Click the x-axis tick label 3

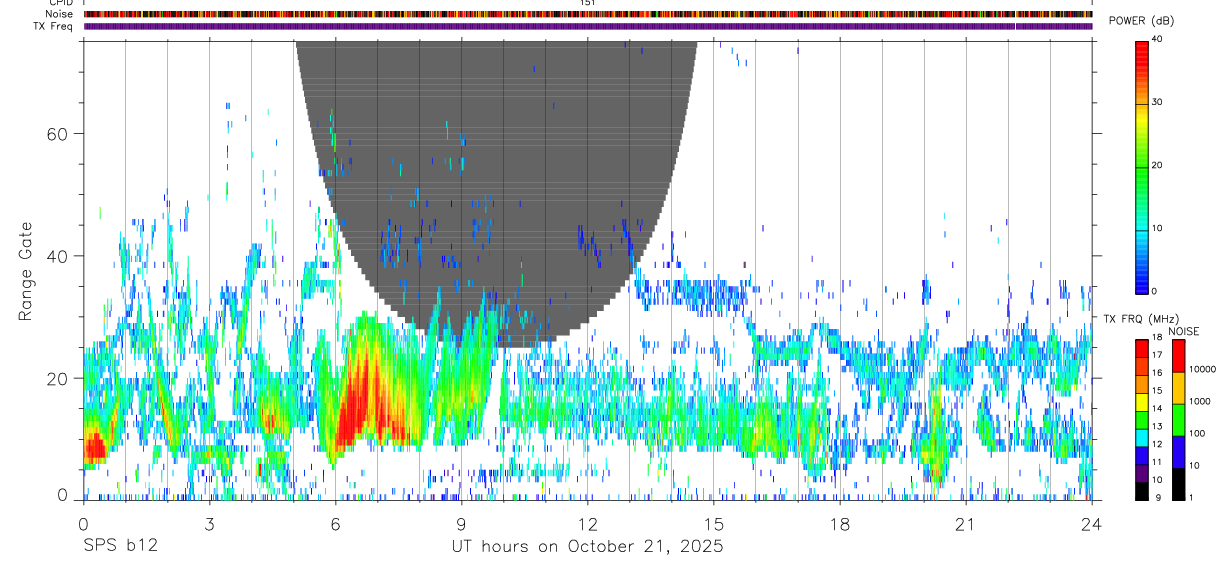(209, 524)
